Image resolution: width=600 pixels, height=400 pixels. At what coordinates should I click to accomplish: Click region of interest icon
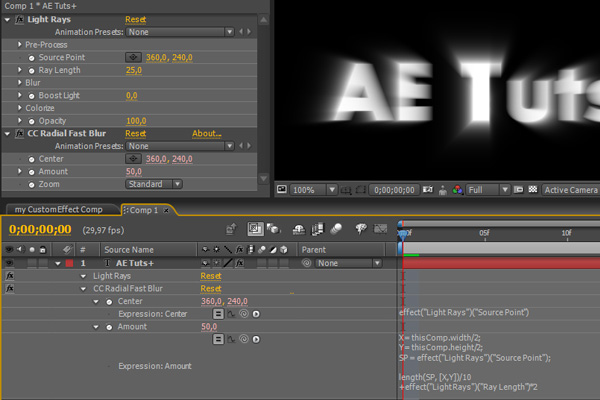point(518,190)
